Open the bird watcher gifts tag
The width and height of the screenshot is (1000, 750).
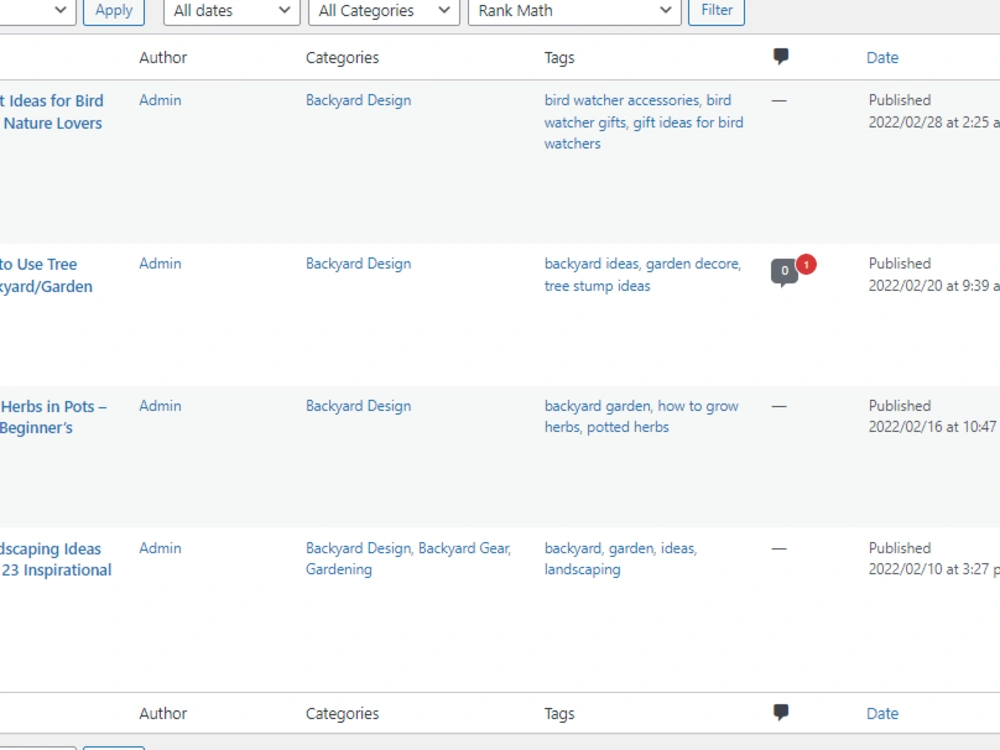[585, 122]
